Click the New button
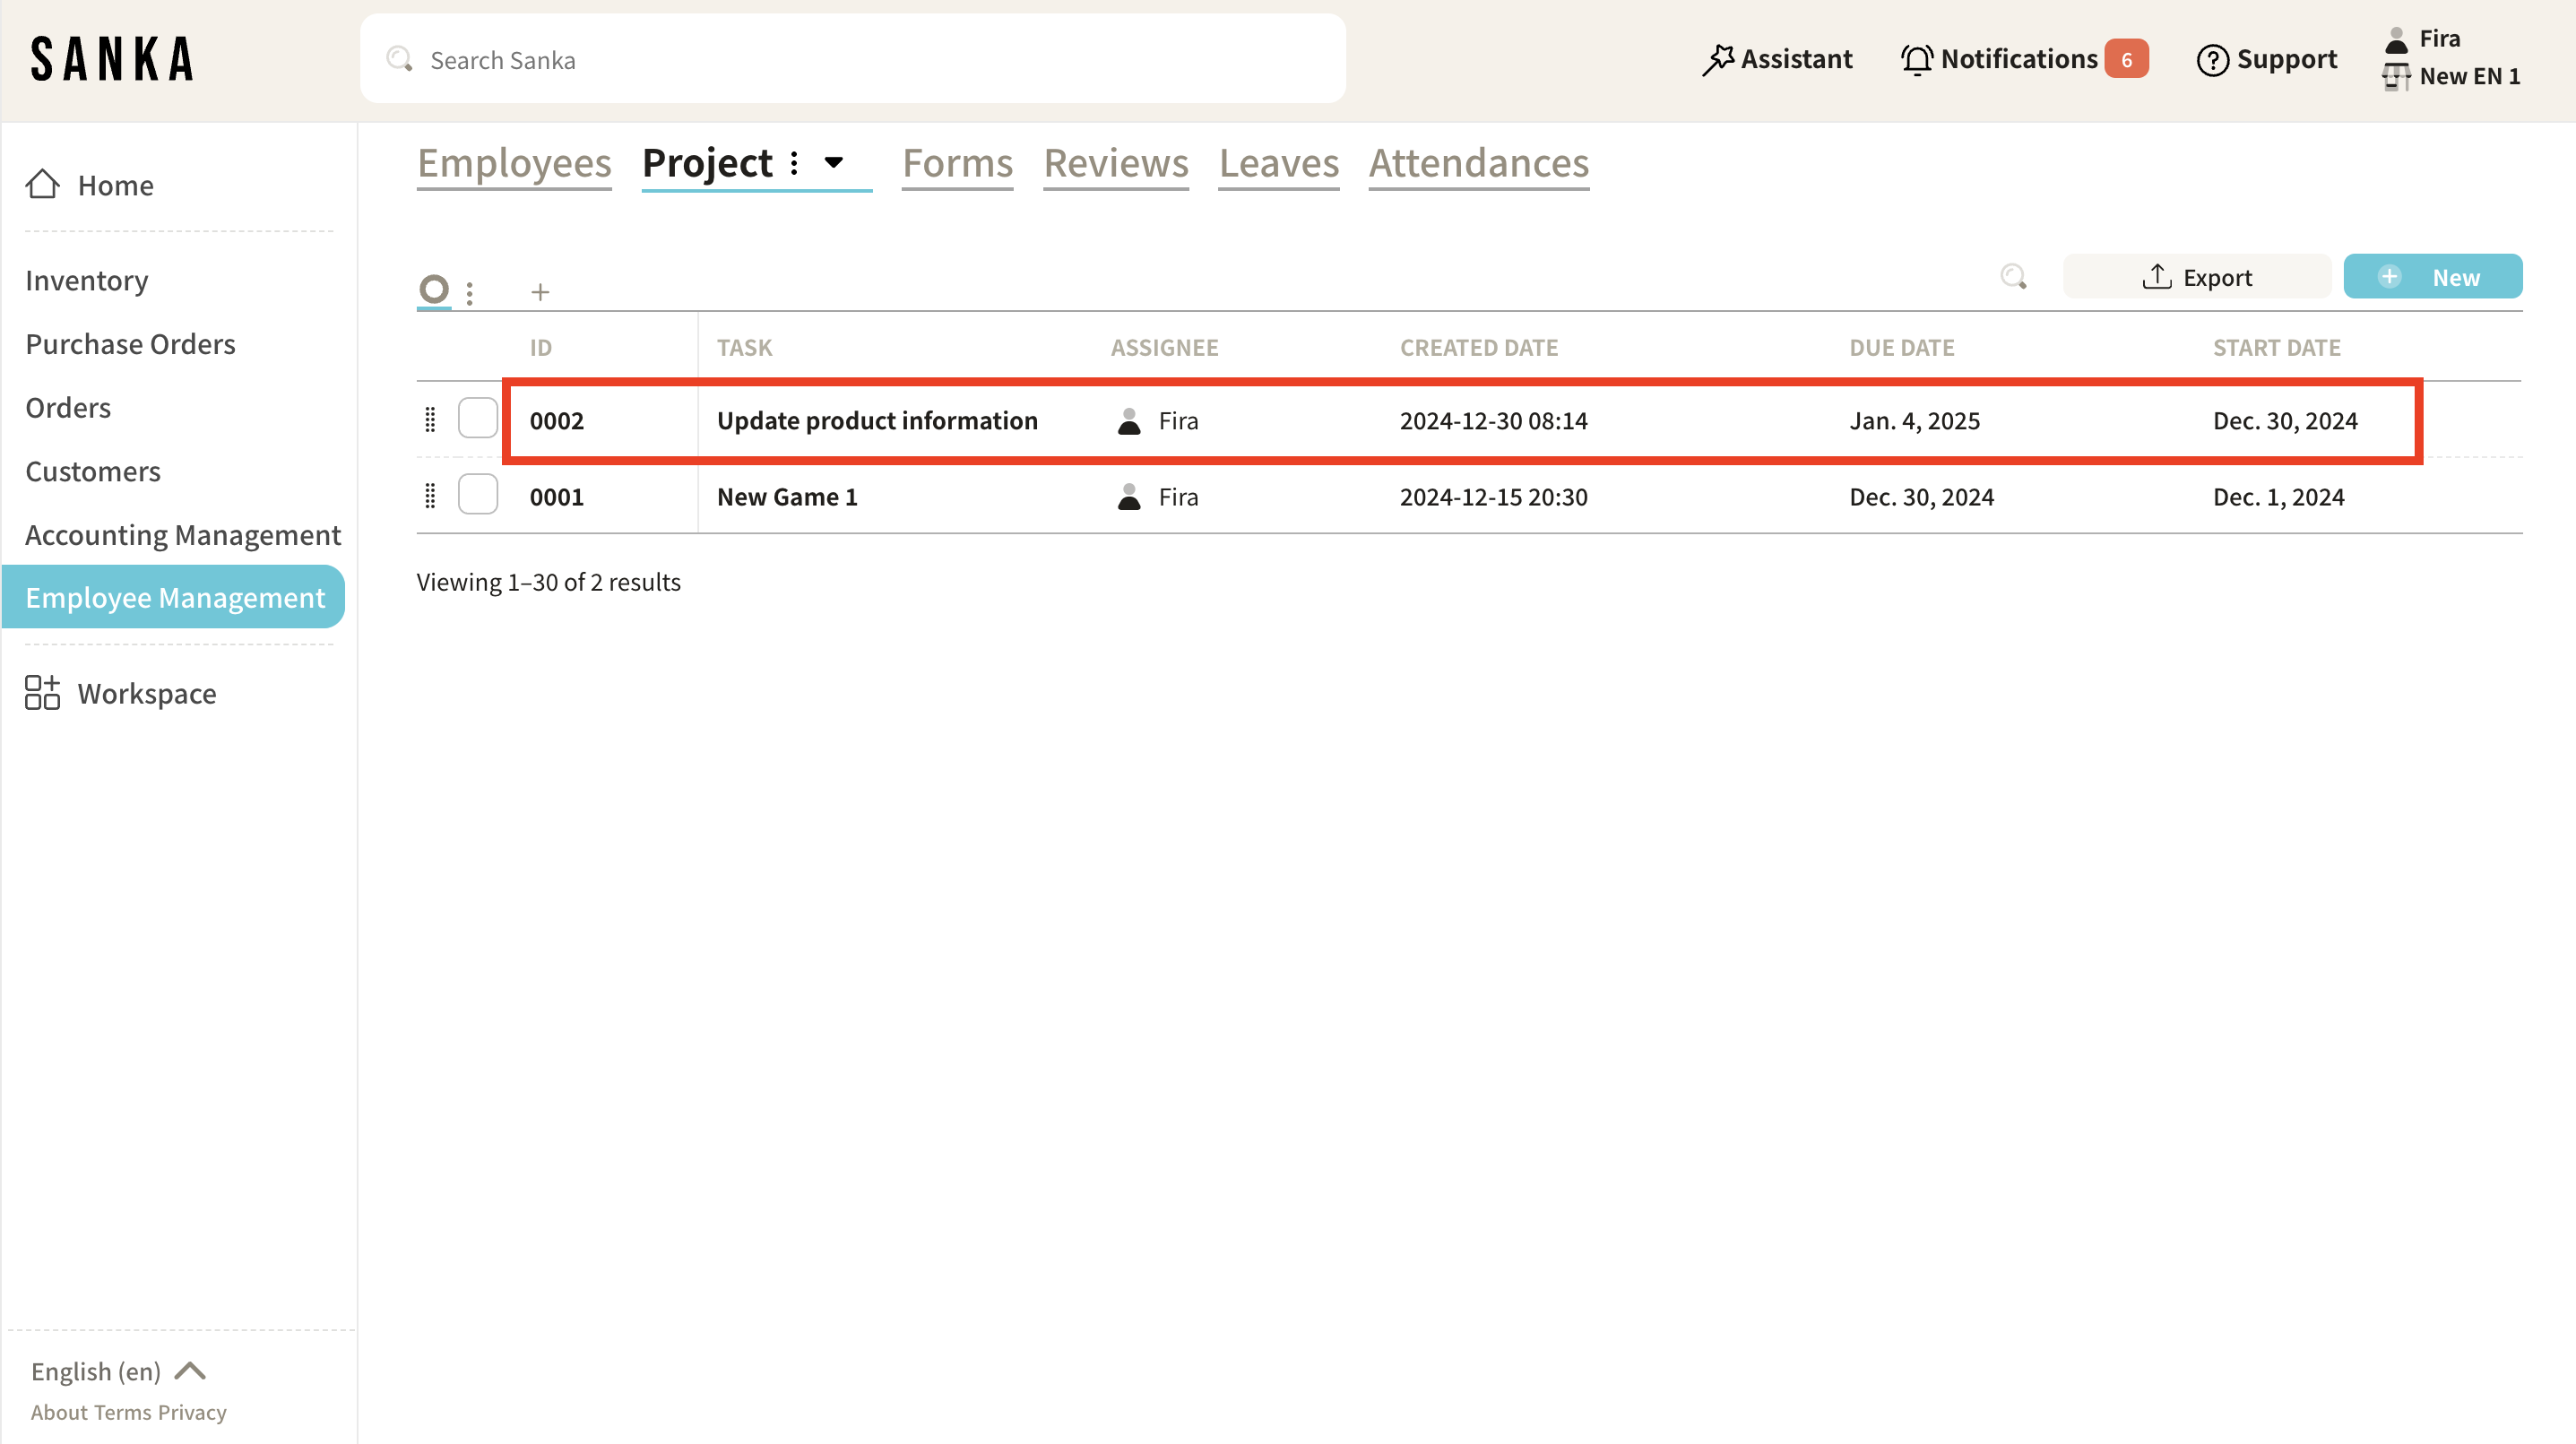This screenshot has width=2576, height=1444. pos(2432,277)
